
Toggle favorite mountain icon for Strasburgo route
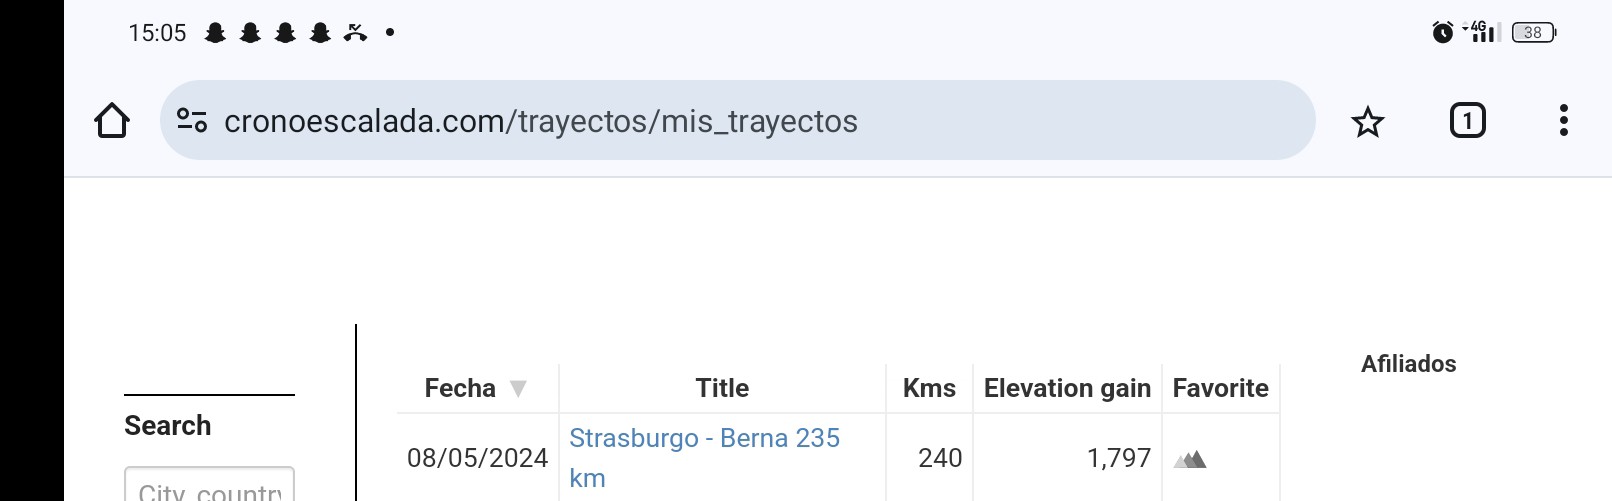[1190, 459]
